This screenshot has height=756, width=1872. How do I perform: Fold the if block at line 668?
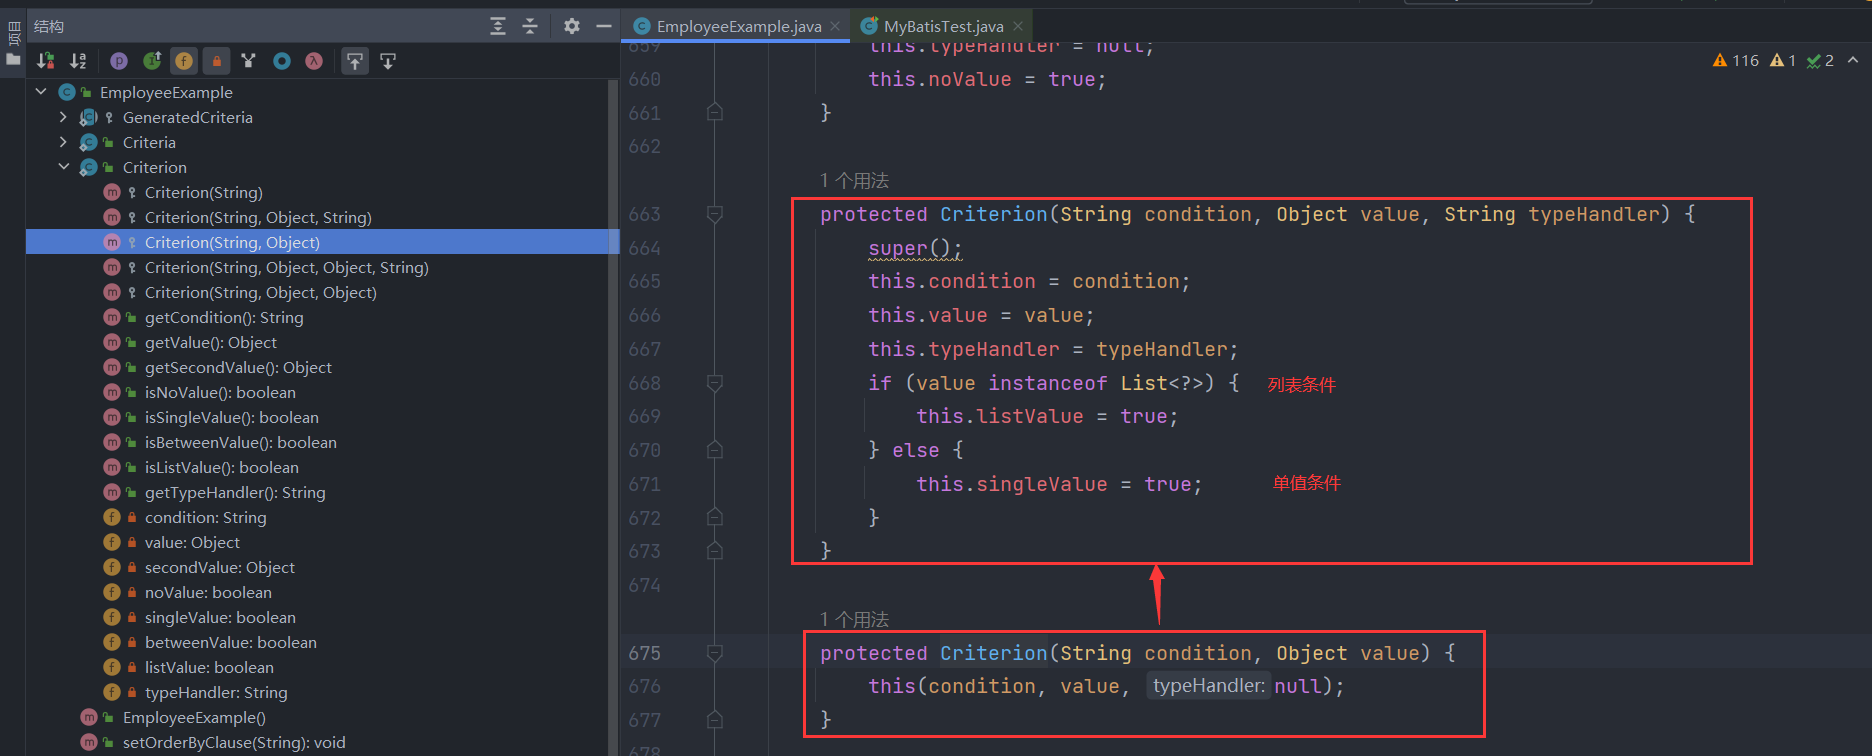coord(715,383)
